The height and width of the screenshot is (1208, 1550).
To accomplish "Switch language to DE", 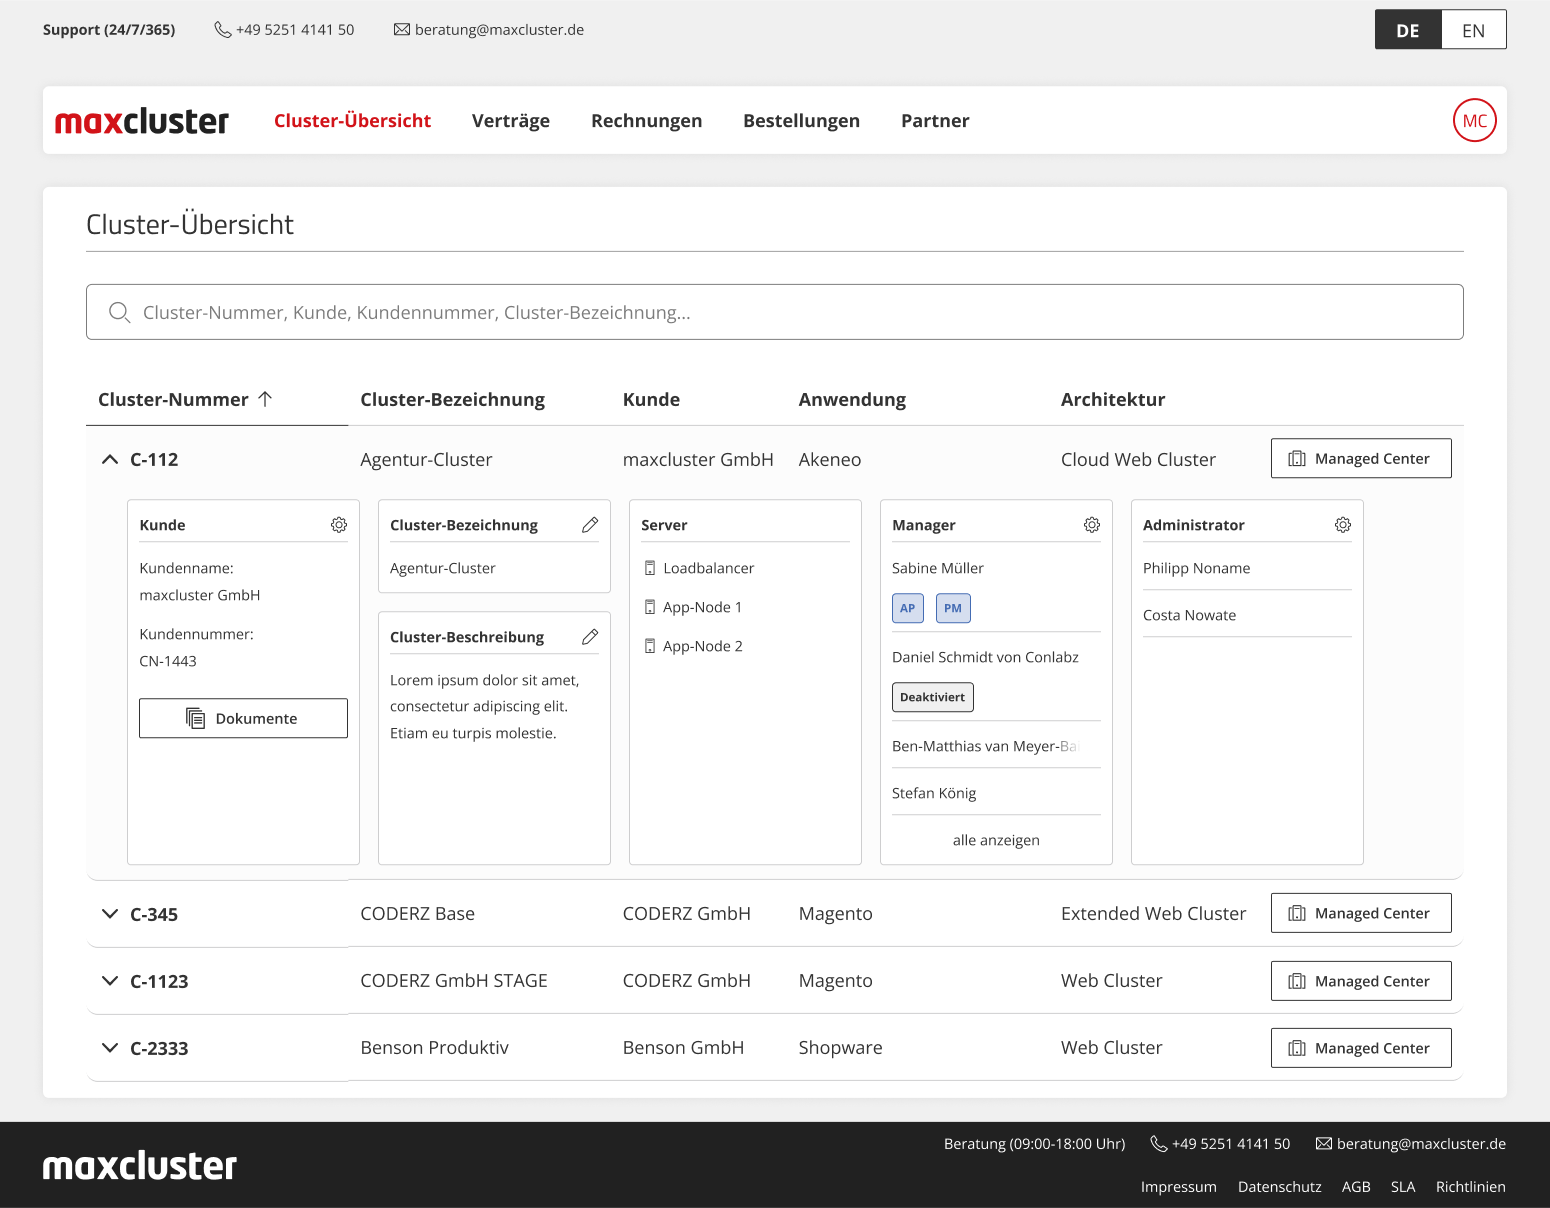I will 1408,30.
